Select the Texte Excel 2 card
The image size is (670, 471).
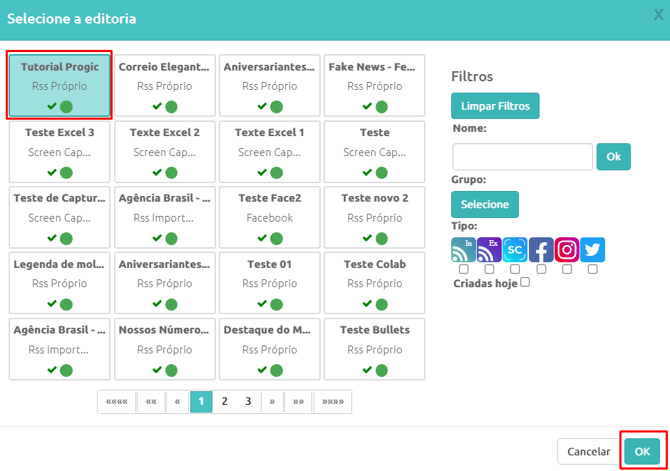[x=165, y=151]
